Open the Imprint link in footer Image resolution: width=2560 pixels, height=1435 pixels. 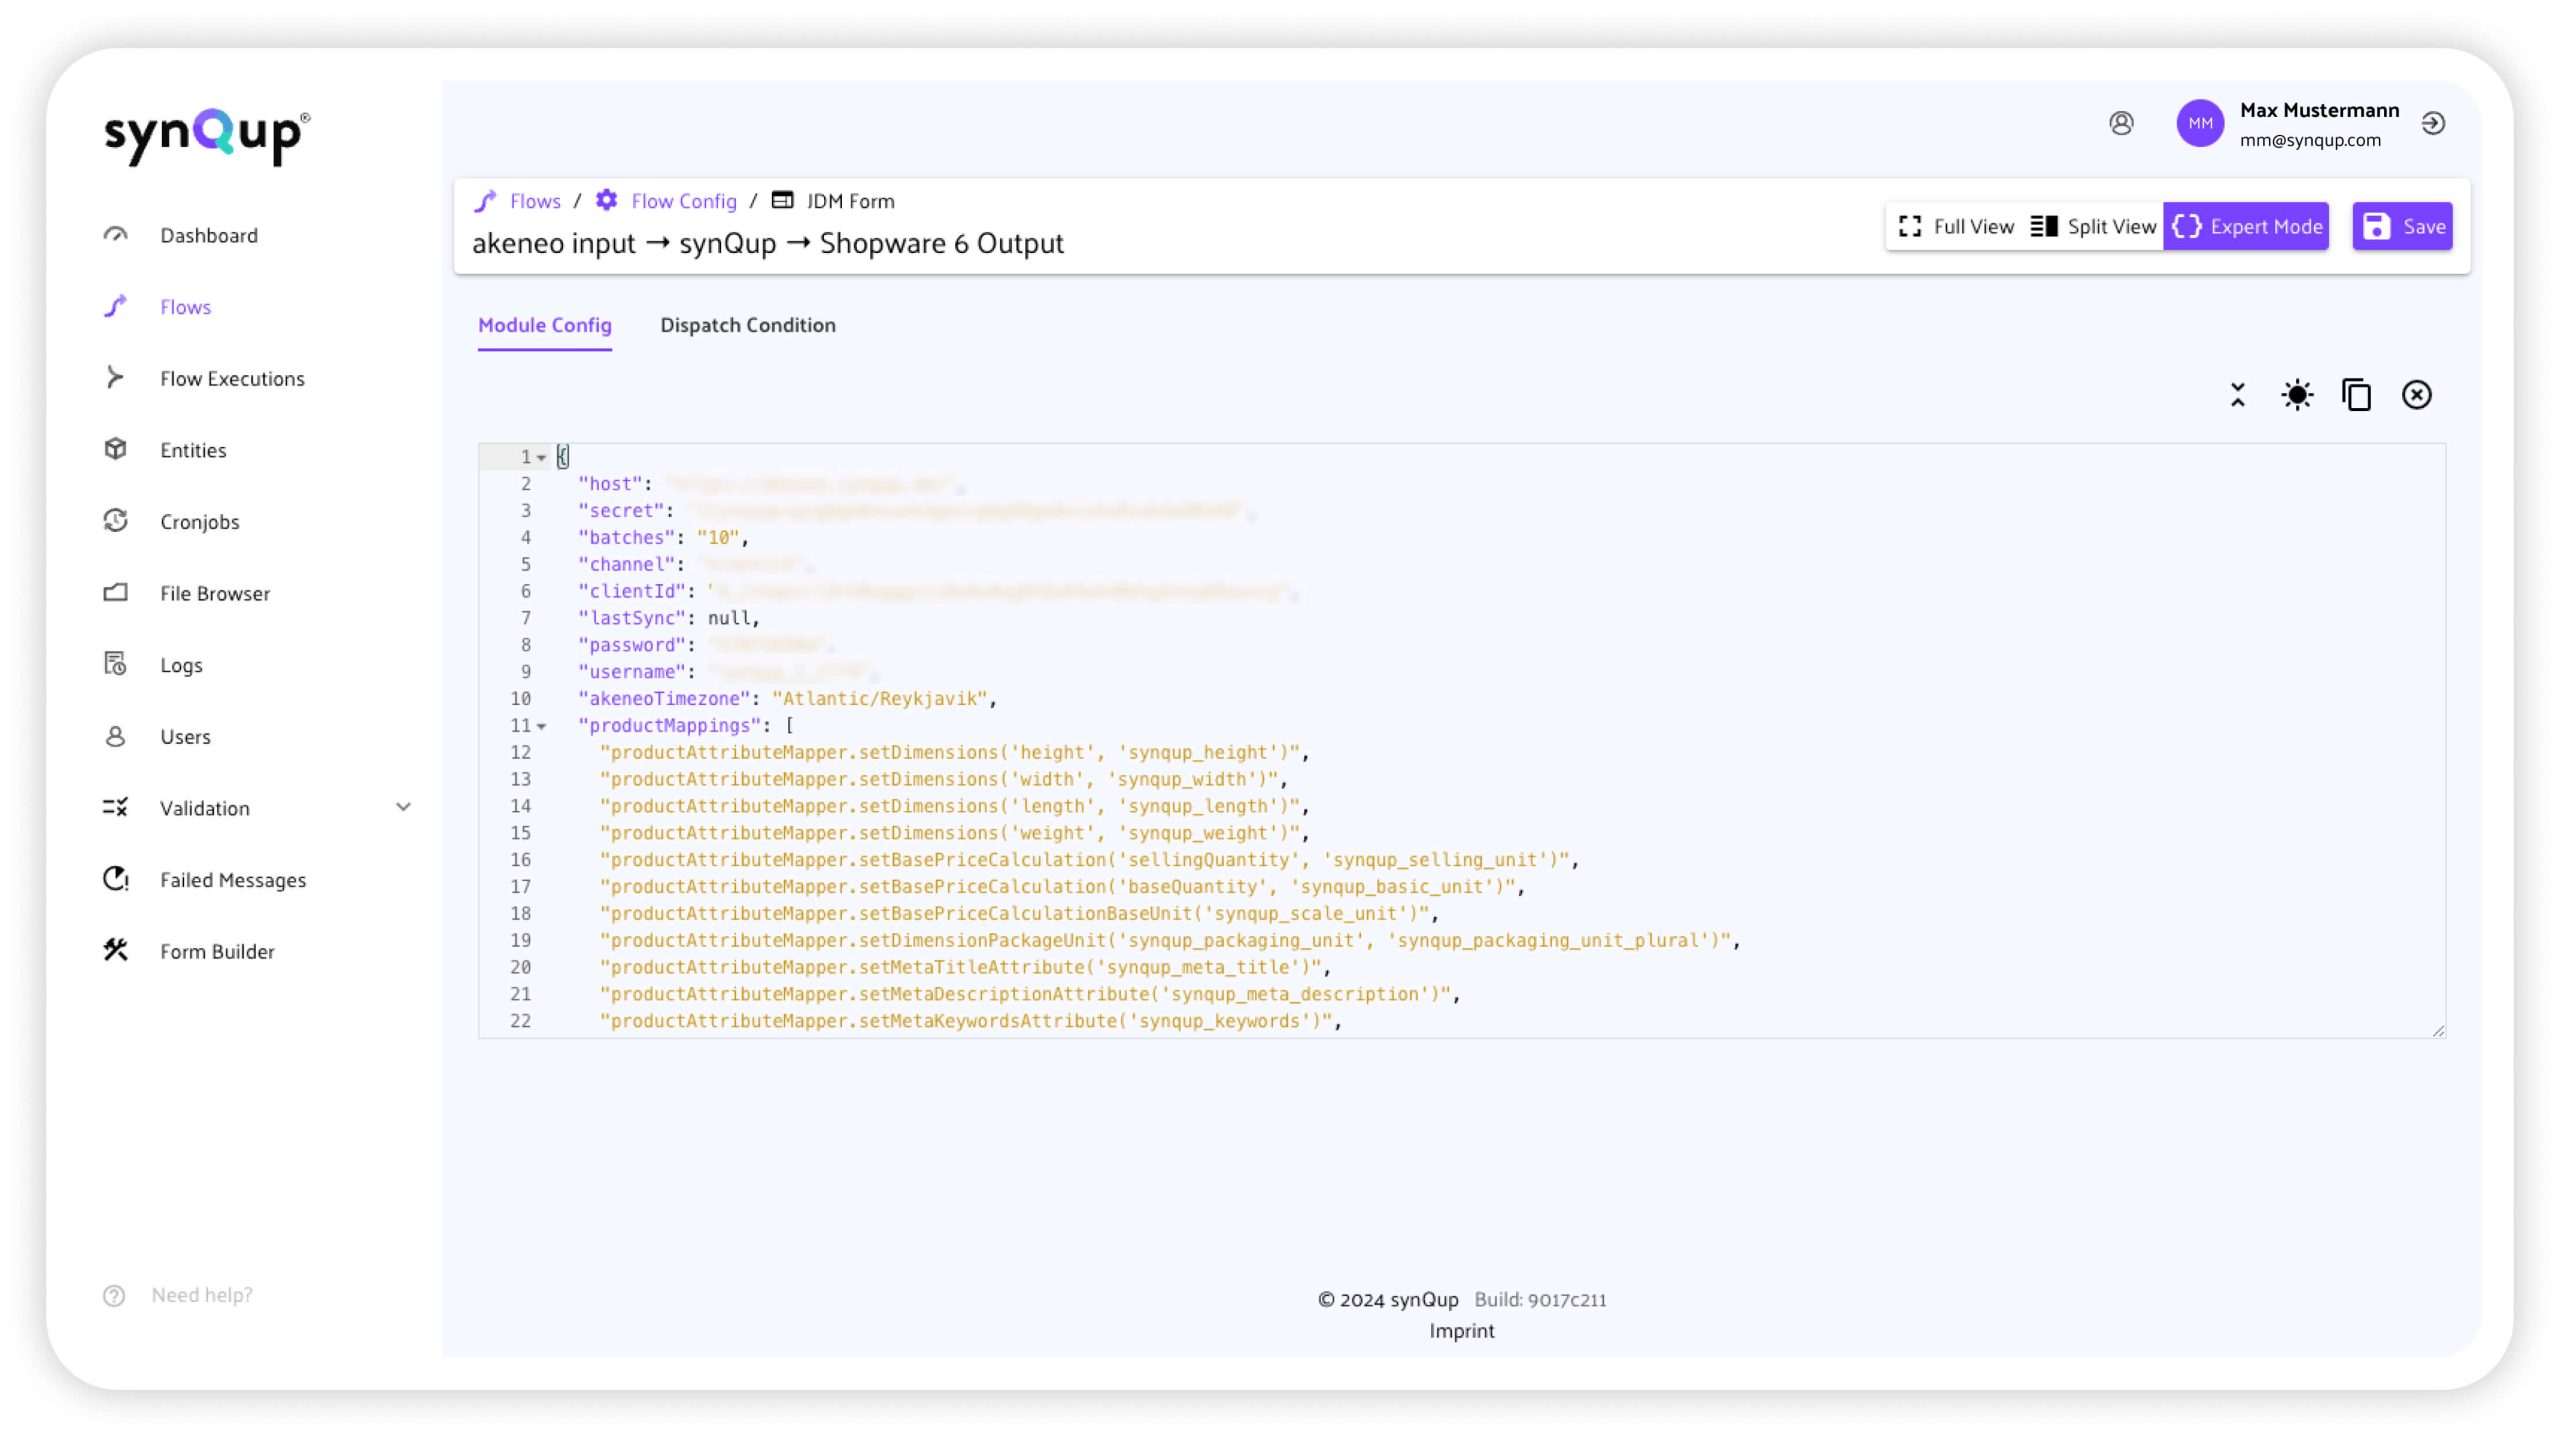[x=1461, y=1331]
